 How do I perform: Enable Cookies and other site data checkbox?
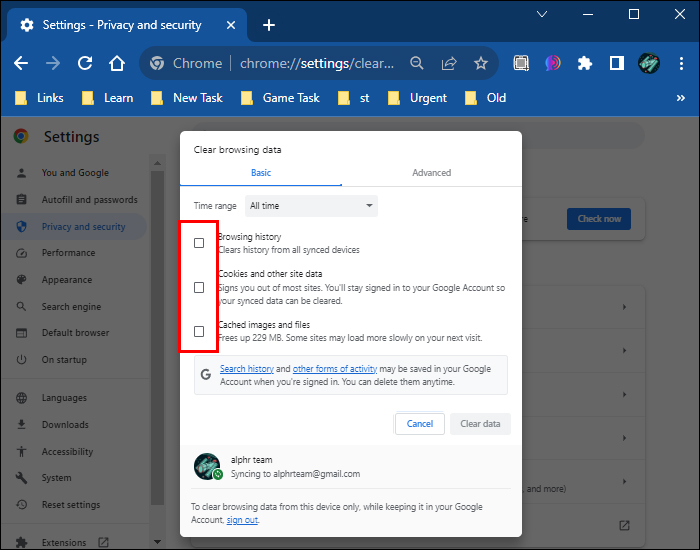[199, 287]
